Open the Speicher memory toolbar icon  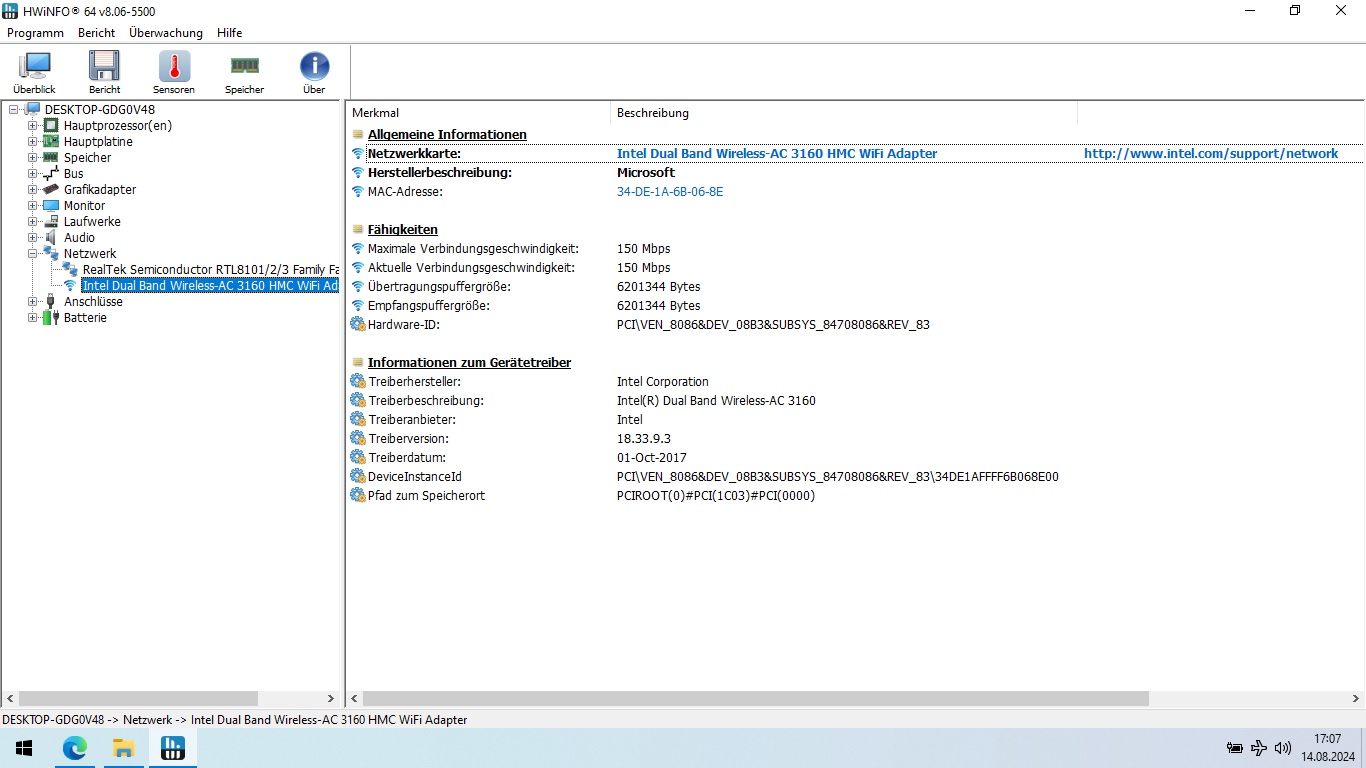[x=244, y=72]
